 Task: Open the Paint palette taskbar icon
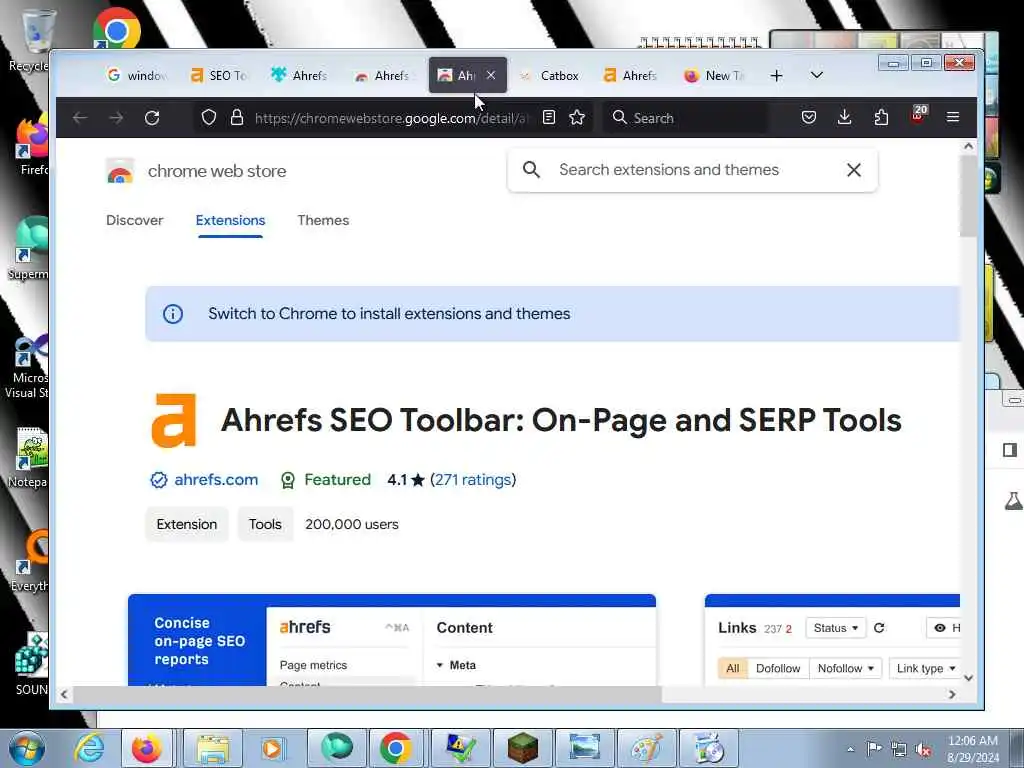pos(647,748)
